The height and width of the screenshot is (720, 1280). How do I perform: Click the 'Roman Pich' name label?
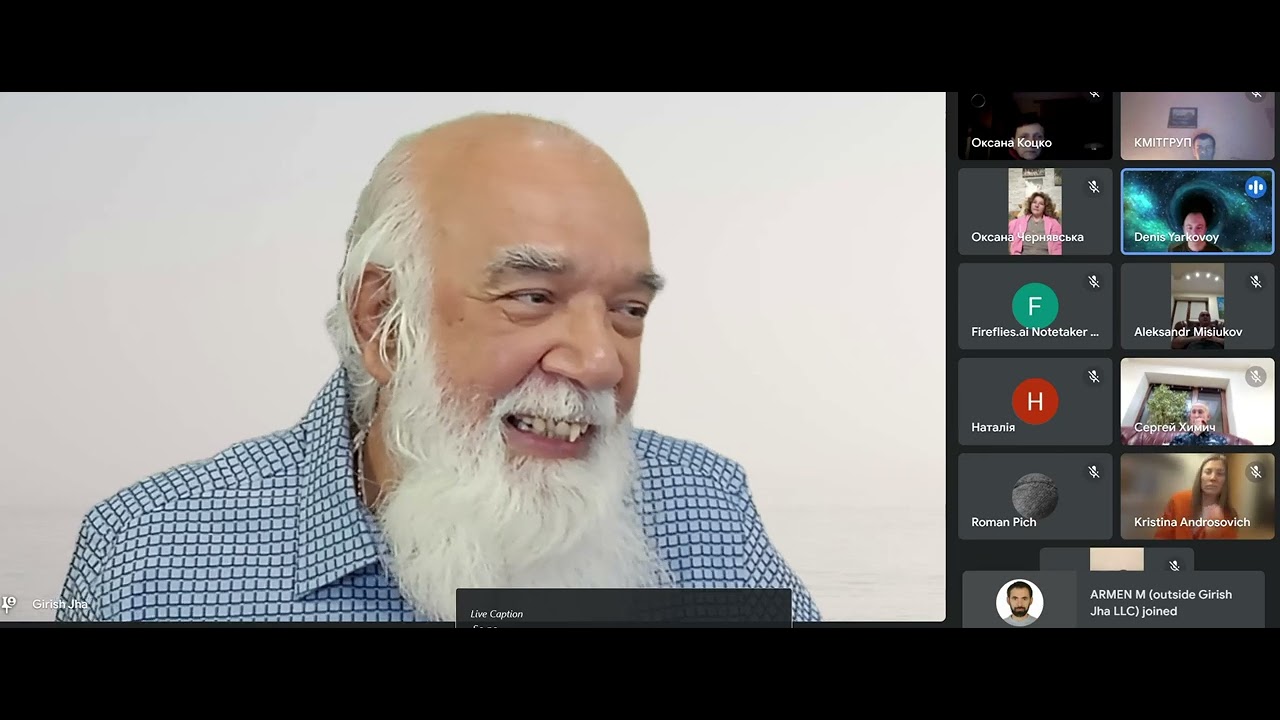(x=1003, y=522)
